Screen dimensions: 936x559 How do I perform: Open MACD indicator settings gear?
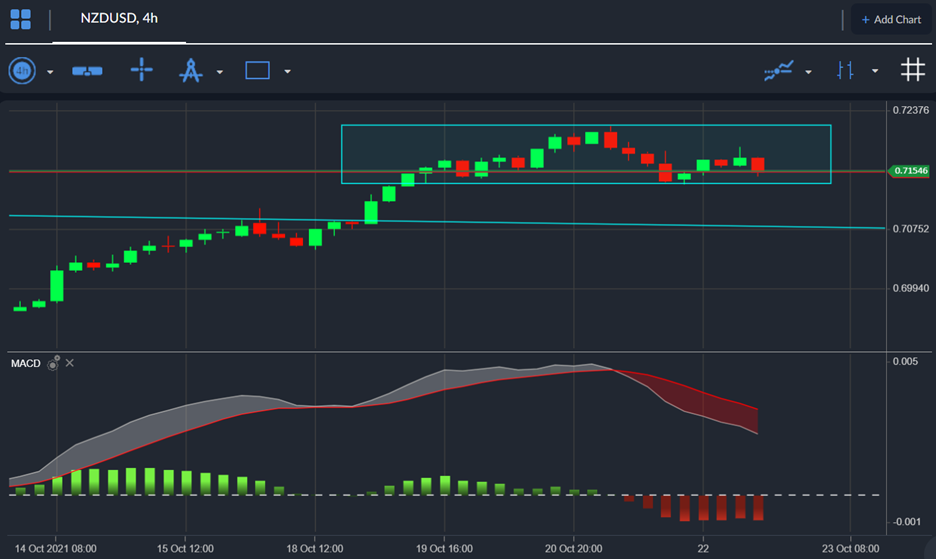click(x=54, y=363)
